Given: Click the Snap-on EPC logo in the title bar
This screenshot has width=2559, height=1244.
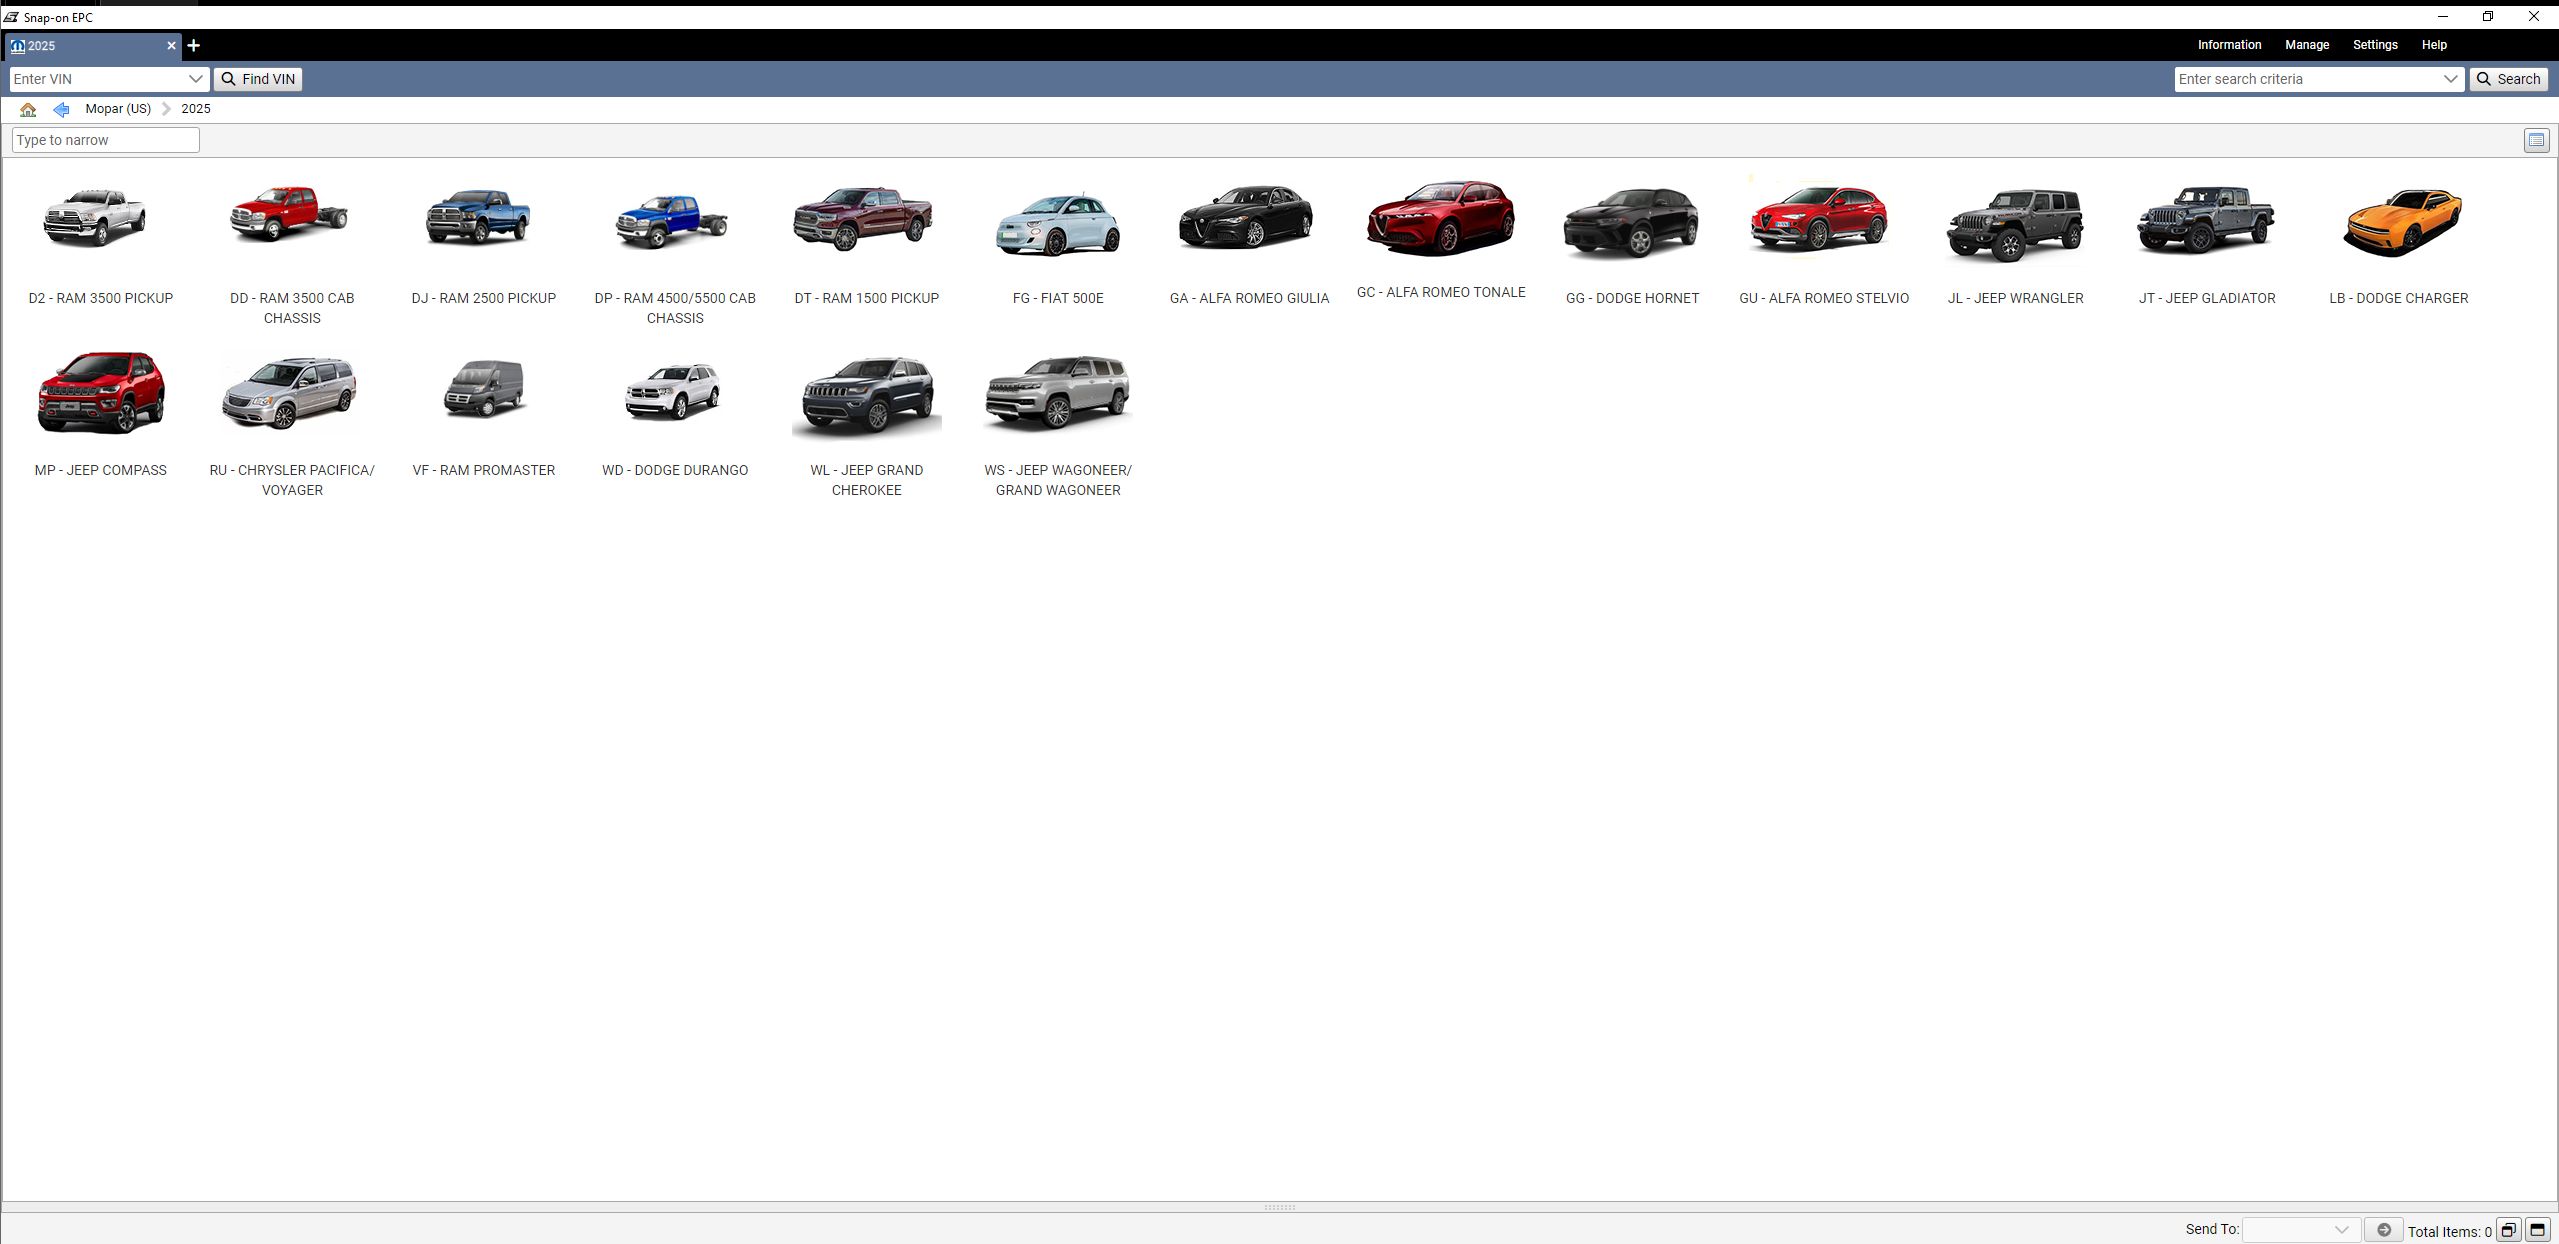Looking at the screenshot, I should pyautogui.click(x=10, y=16).
